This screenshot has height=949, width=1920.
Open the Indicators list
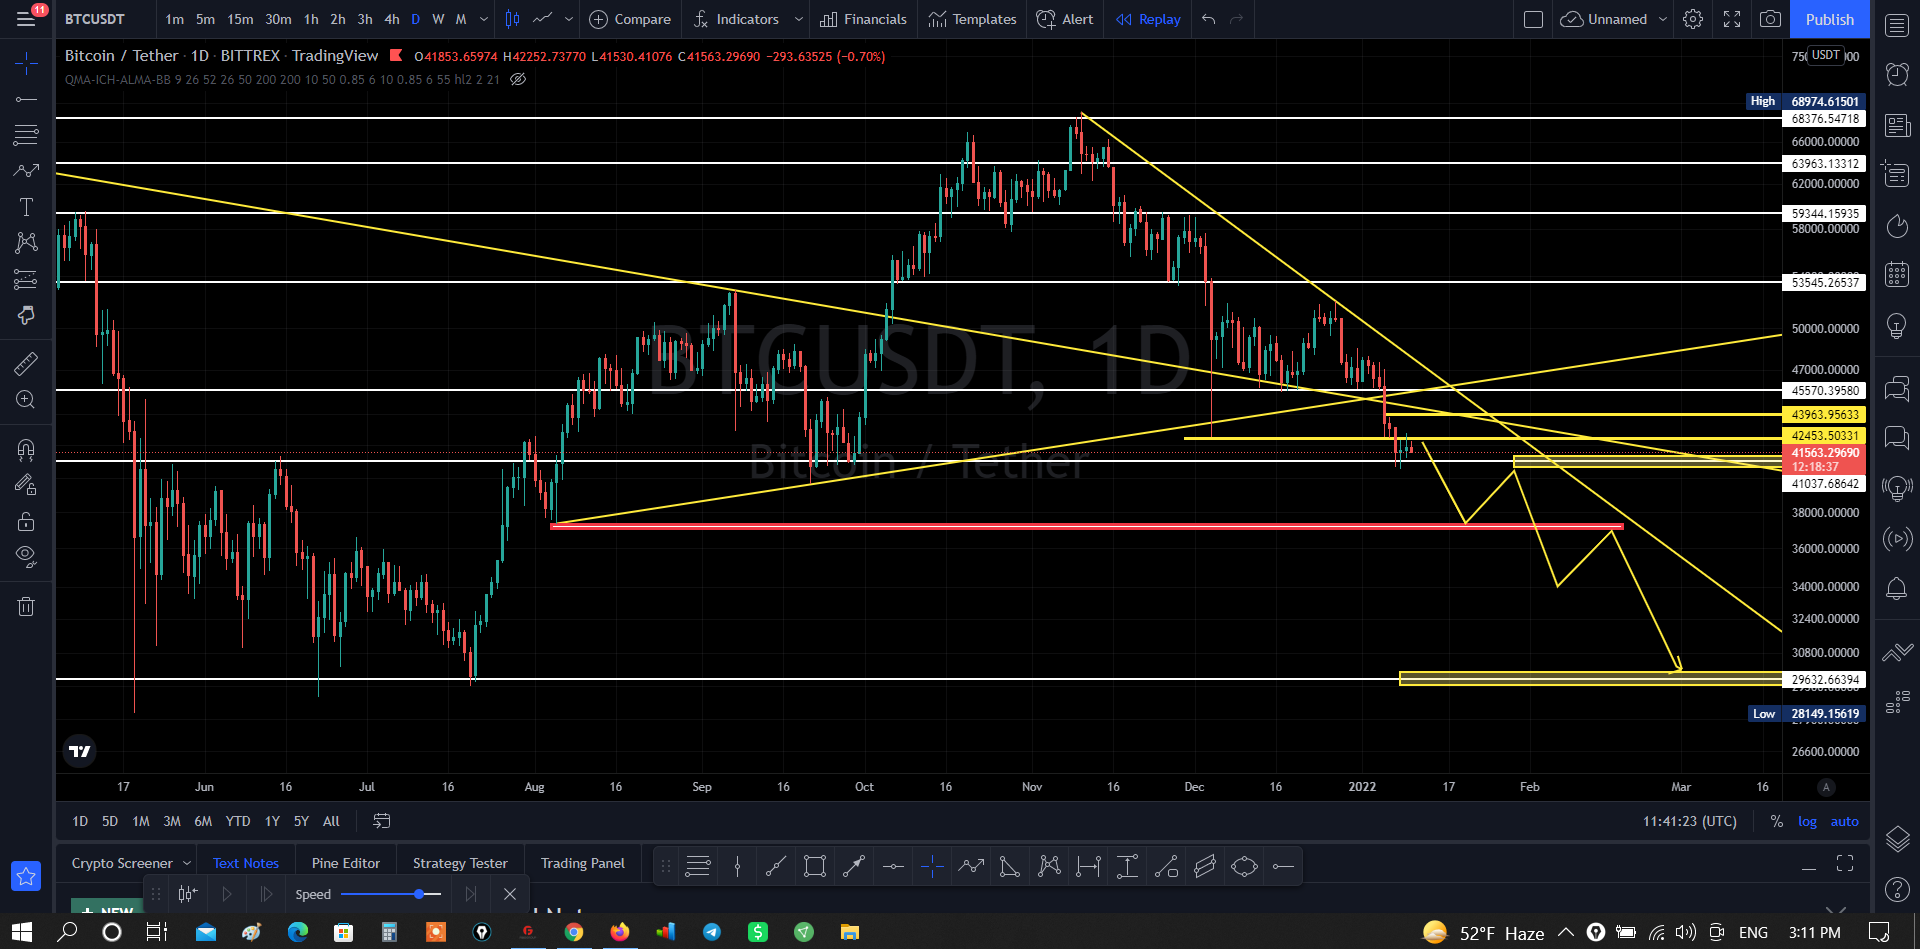point(736,19)
